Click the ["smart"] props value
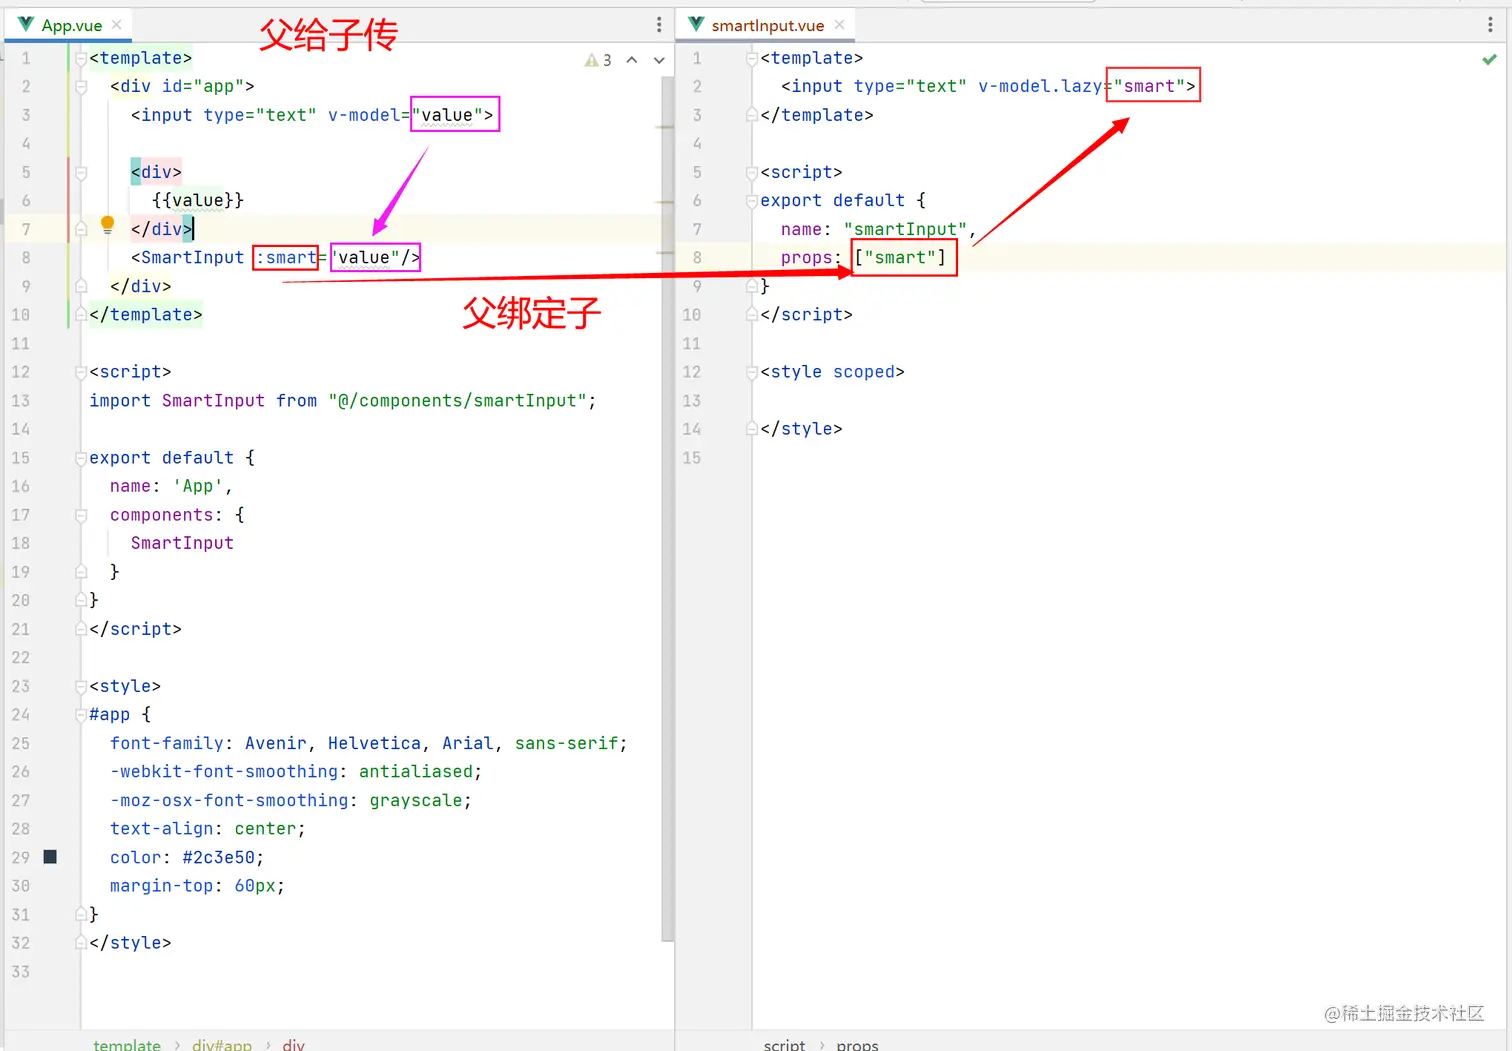 900,258
